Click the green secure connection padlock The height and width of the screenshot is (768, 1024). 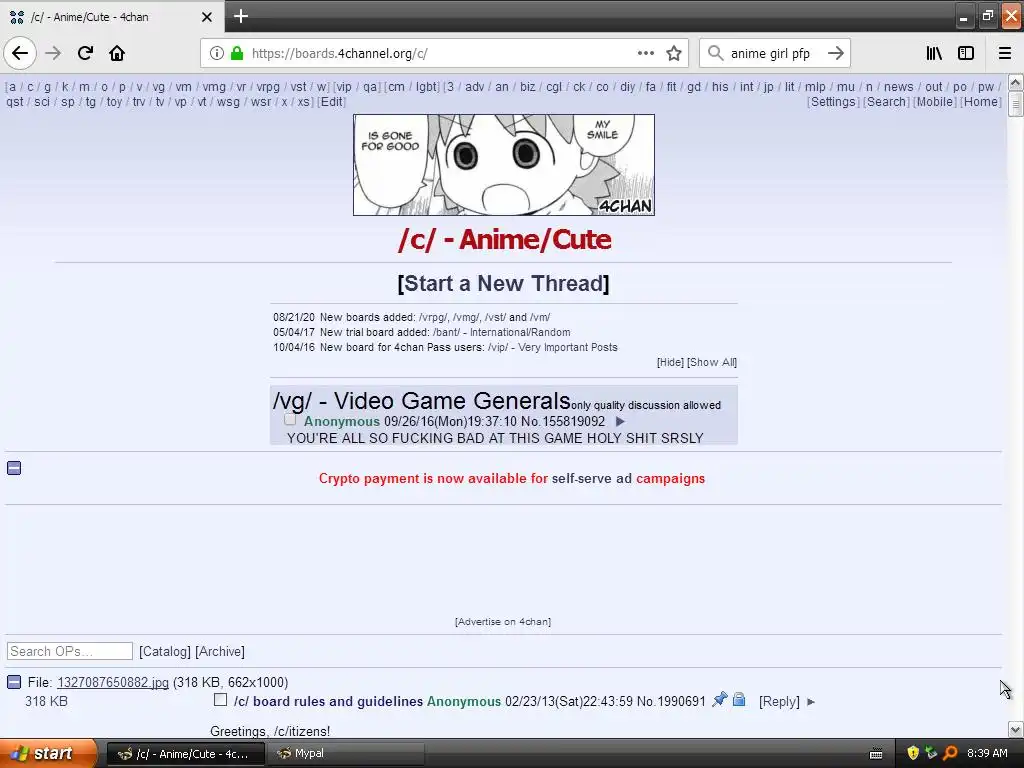click(237, 53)
